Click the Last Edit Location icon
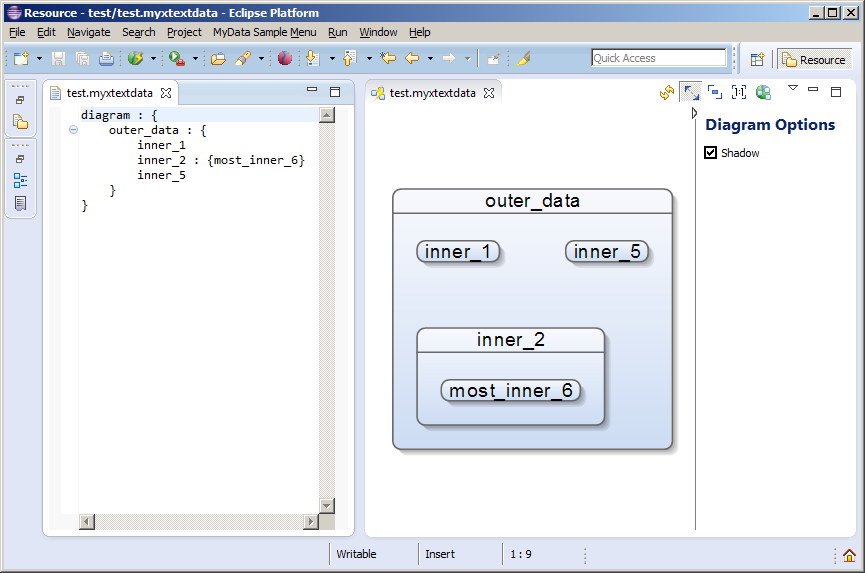Viewport: 865px width, 573px height. (x=388, y=59)
